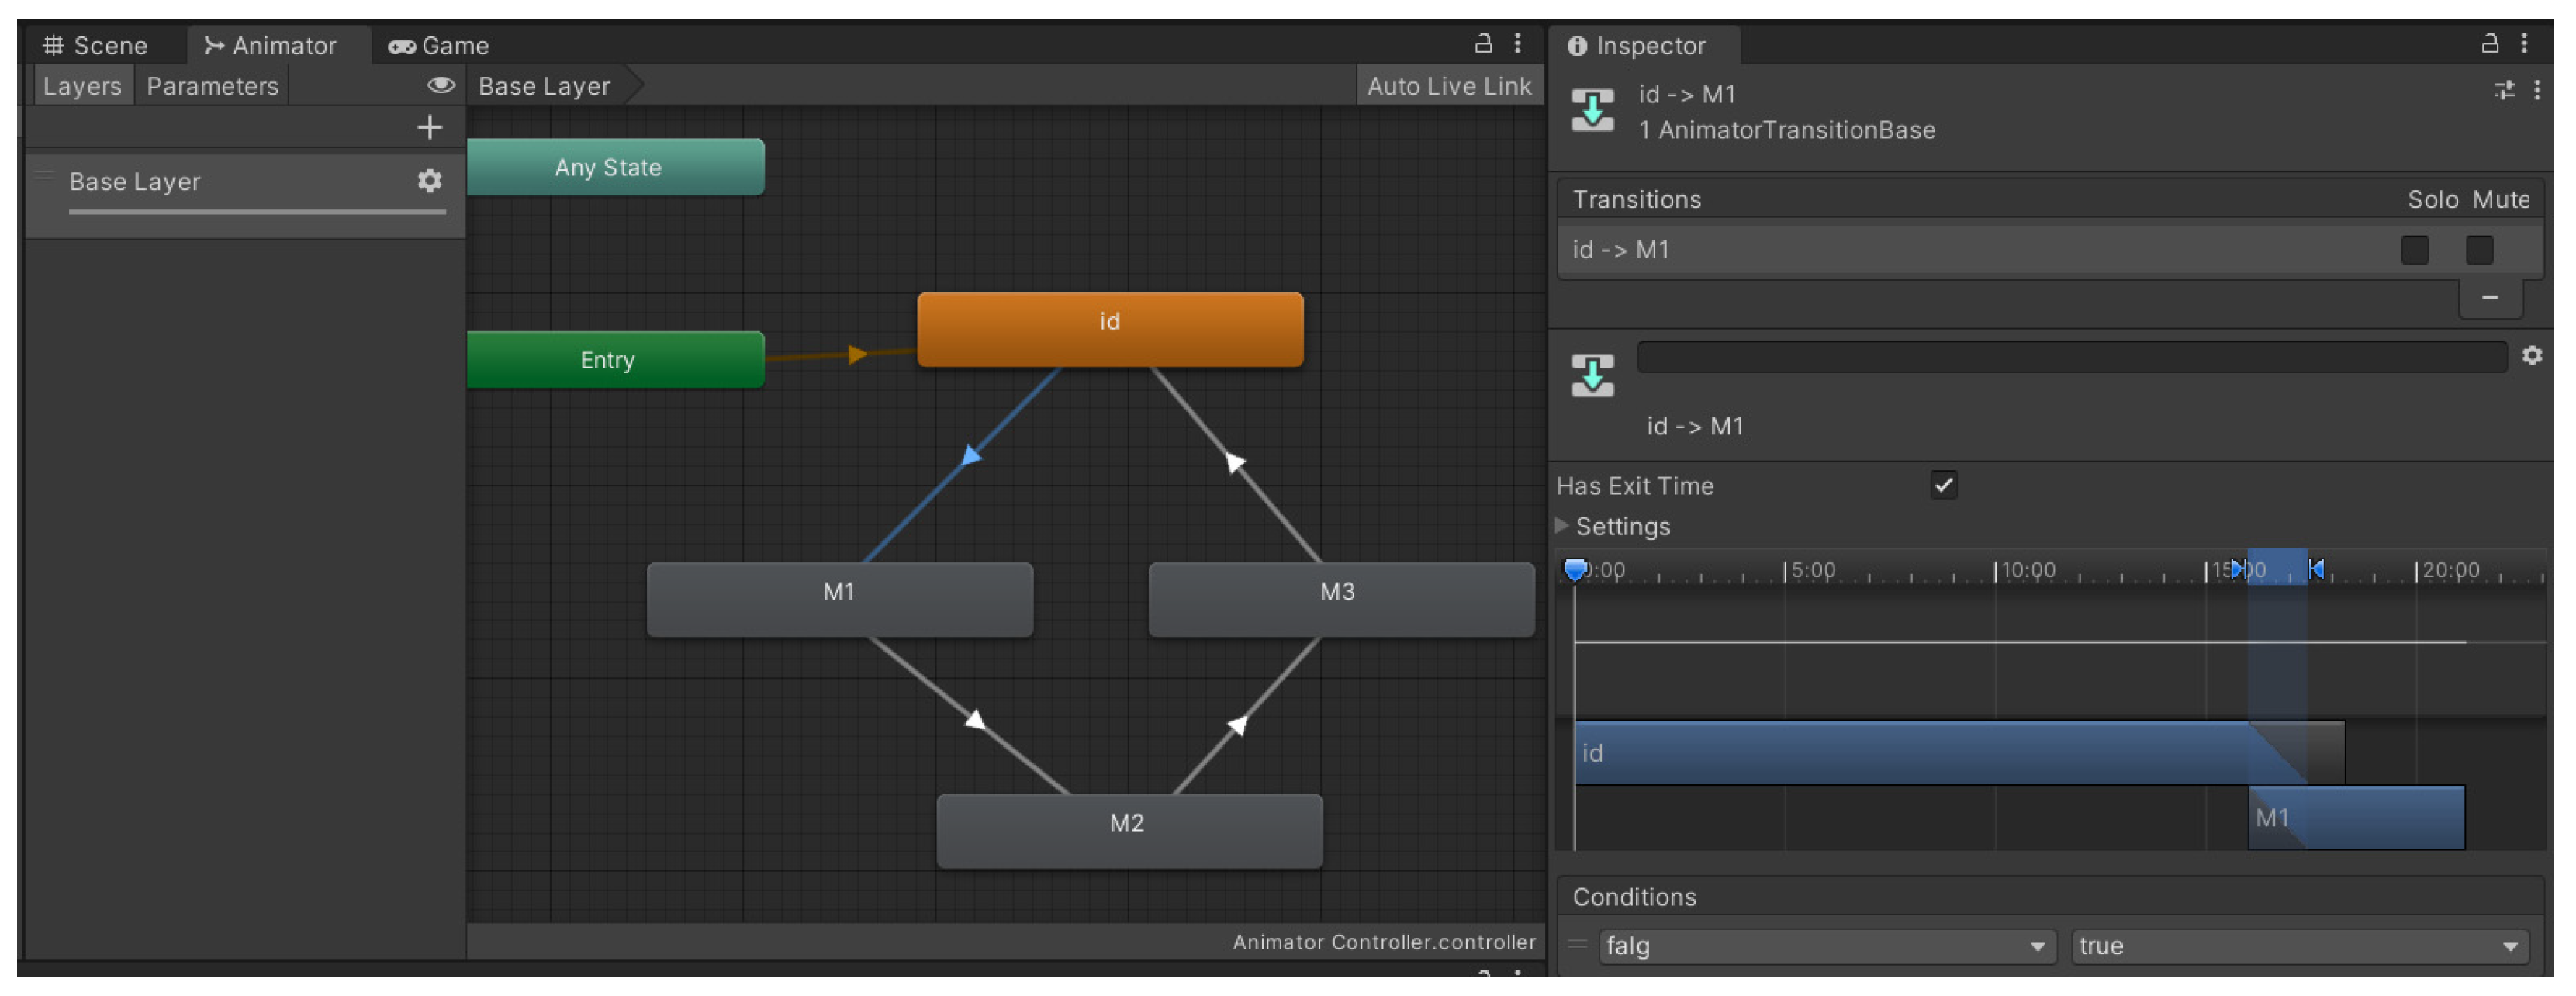Image resolution: width=2576 pixels, height=996 pixels.
Task: Click the Inspector preset sliders icon
Action: pos(2504,91)
